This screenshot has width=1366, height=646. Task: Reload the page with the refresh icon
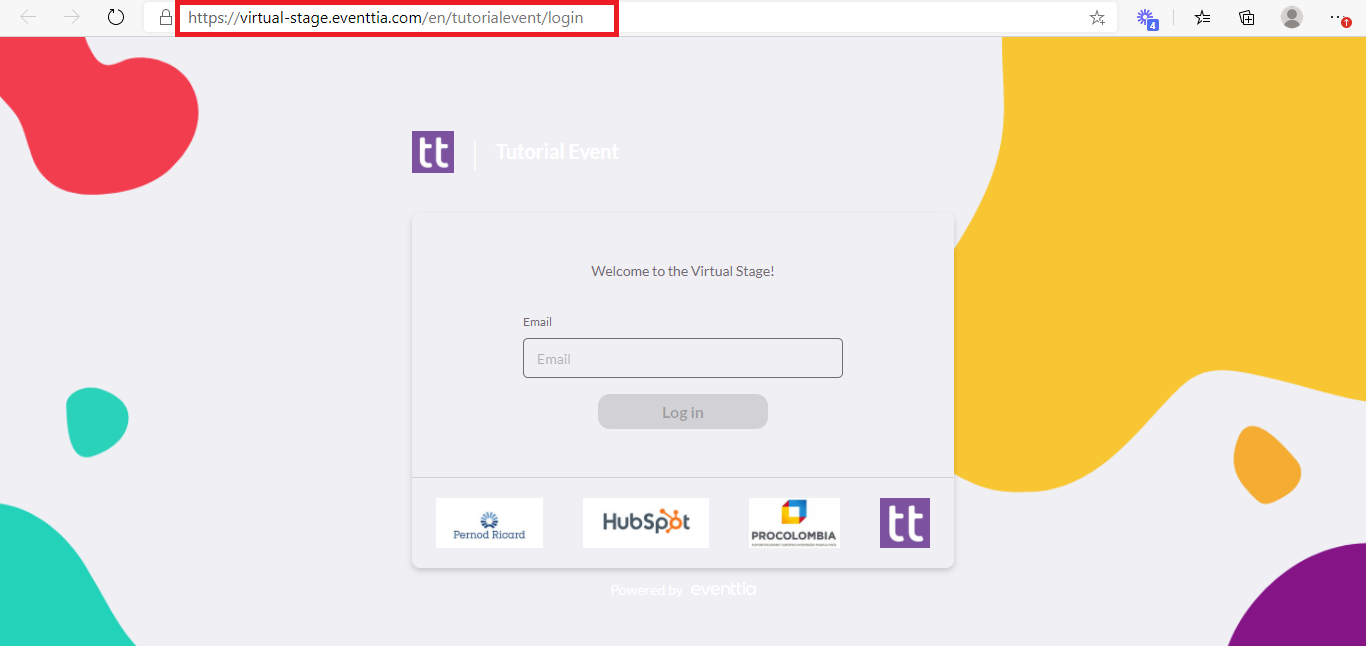[116, 17]
